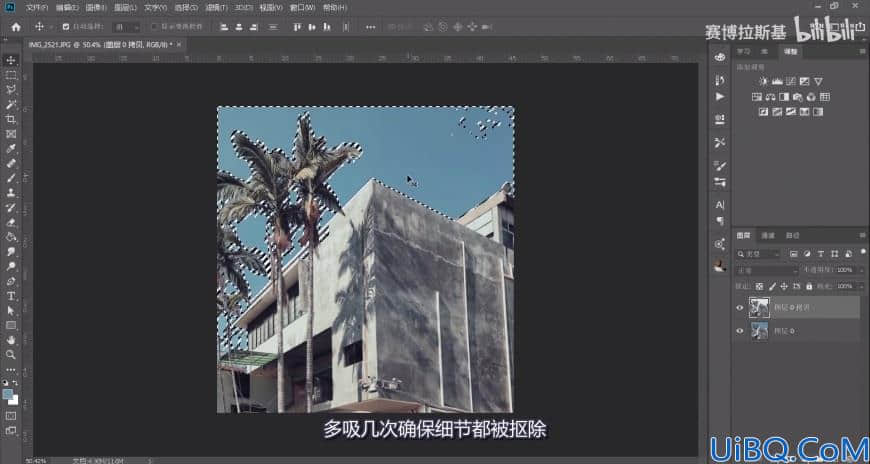Click the Home icon in options bar
This screenshot has width=870, height=464.
coord(16,27)
